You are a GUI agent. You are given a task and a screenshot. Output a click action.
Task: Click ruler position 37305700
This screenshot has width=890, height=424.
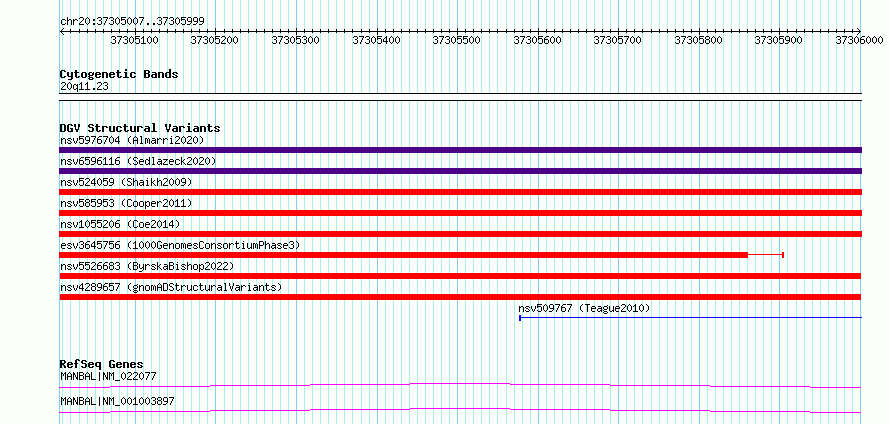(618, 40)
